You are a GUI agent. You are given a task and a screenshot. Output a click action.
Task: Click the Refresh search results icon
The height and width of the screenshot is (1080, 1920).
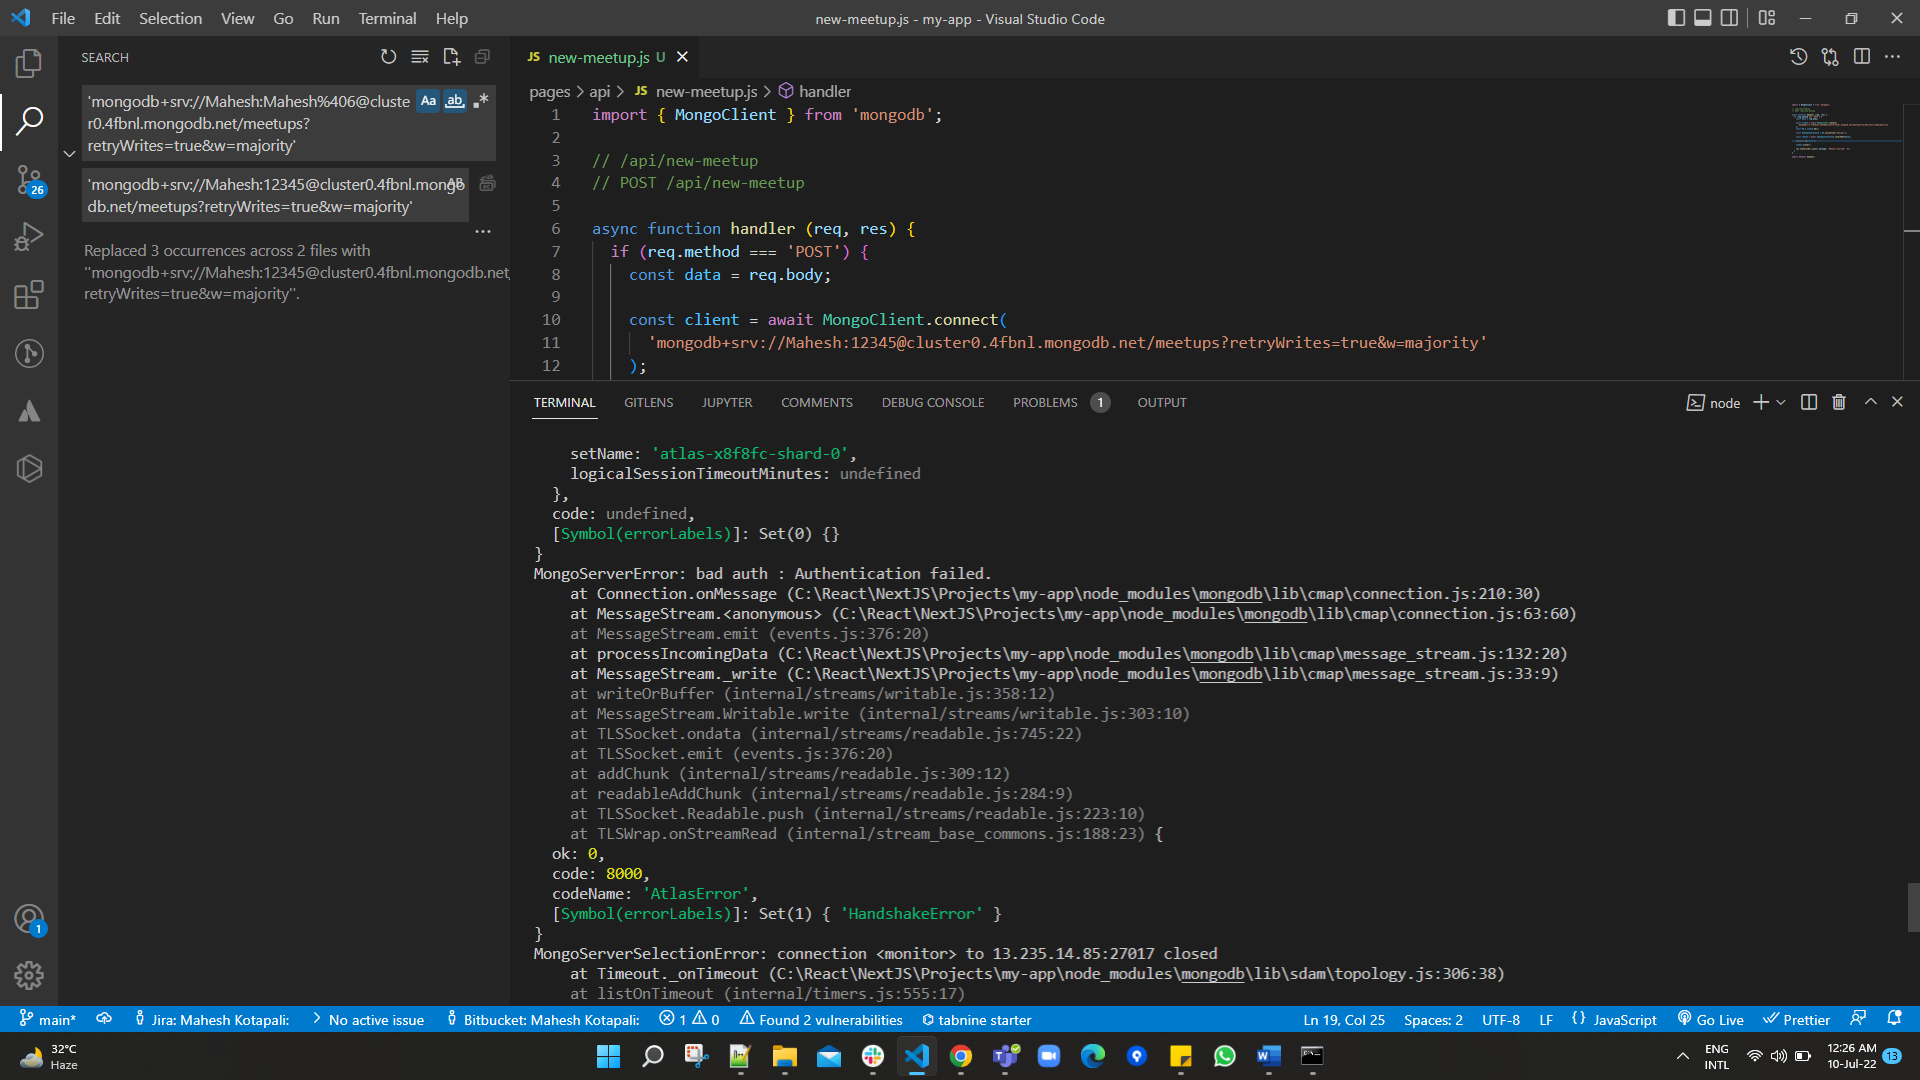[x=388, y=57]
